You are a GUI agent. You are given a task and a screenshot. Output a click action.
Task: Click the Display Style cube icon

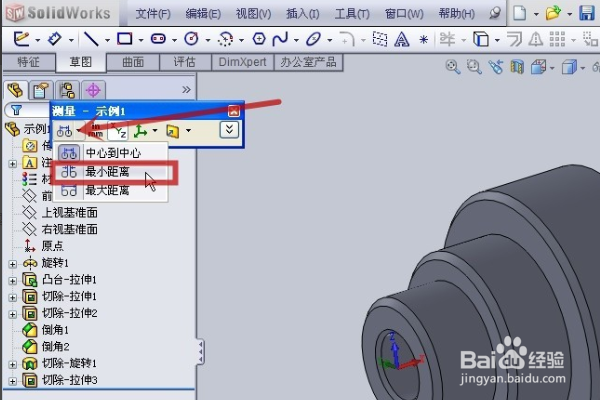click(x=569, y=68)
